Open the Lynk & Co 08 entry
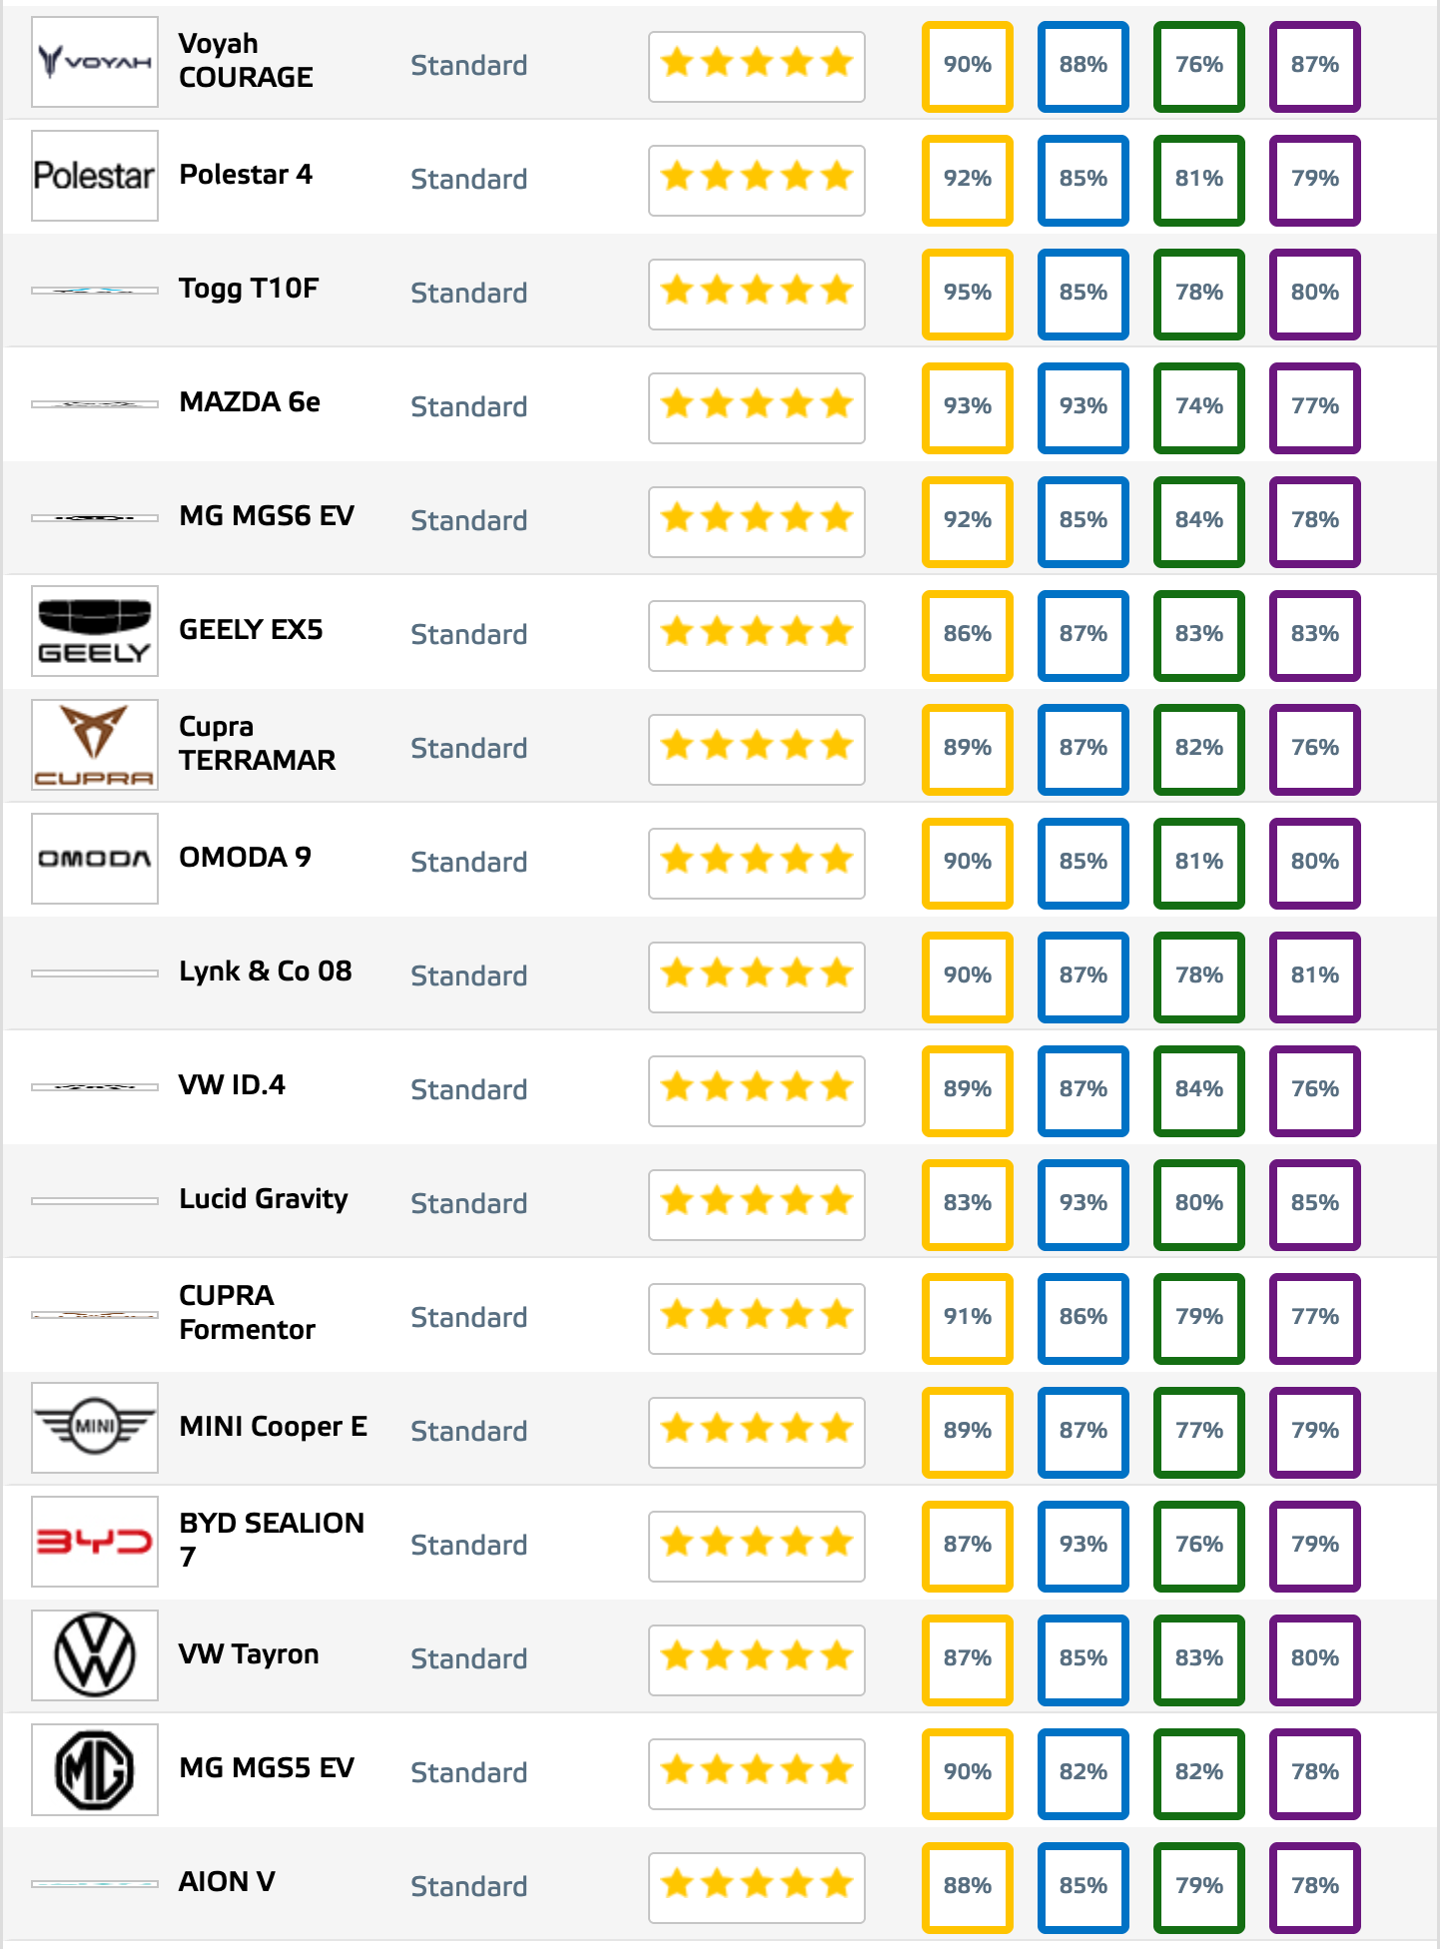1440x1949 pixels. click(x=265, y=971)
